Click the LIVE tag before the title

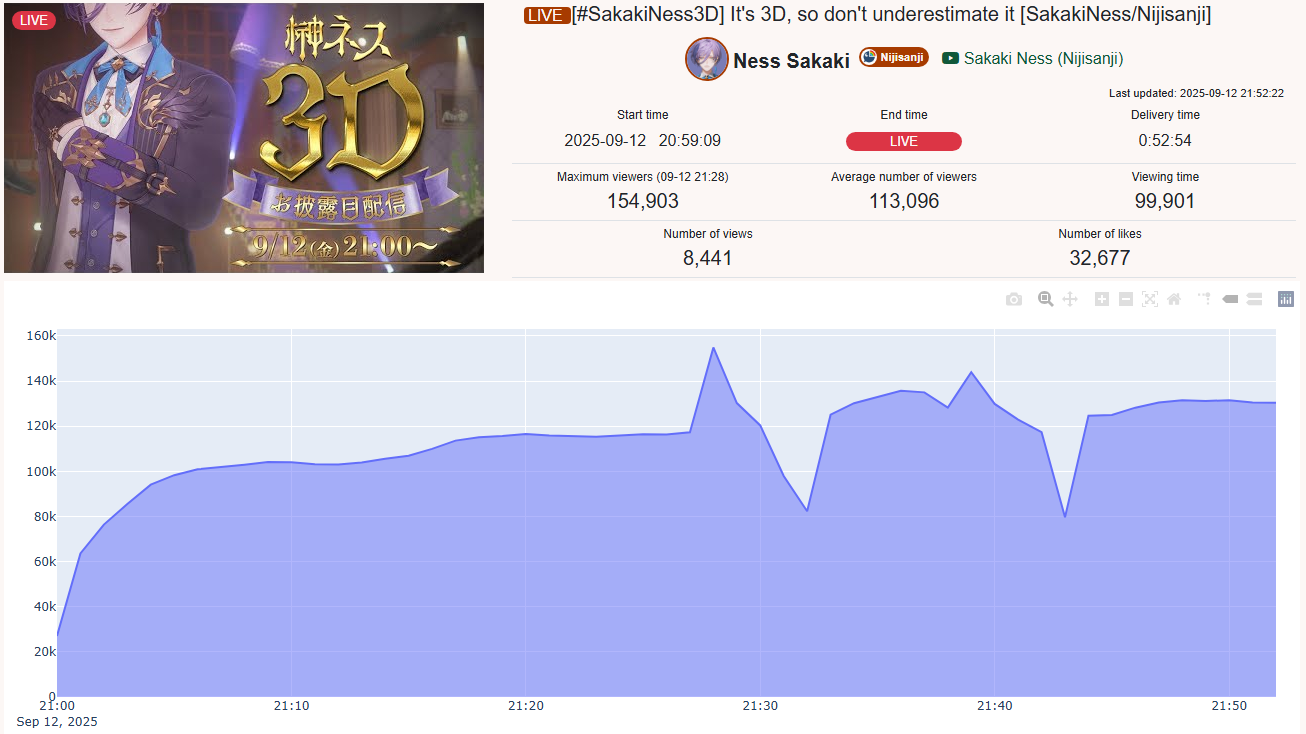(547, 15)
